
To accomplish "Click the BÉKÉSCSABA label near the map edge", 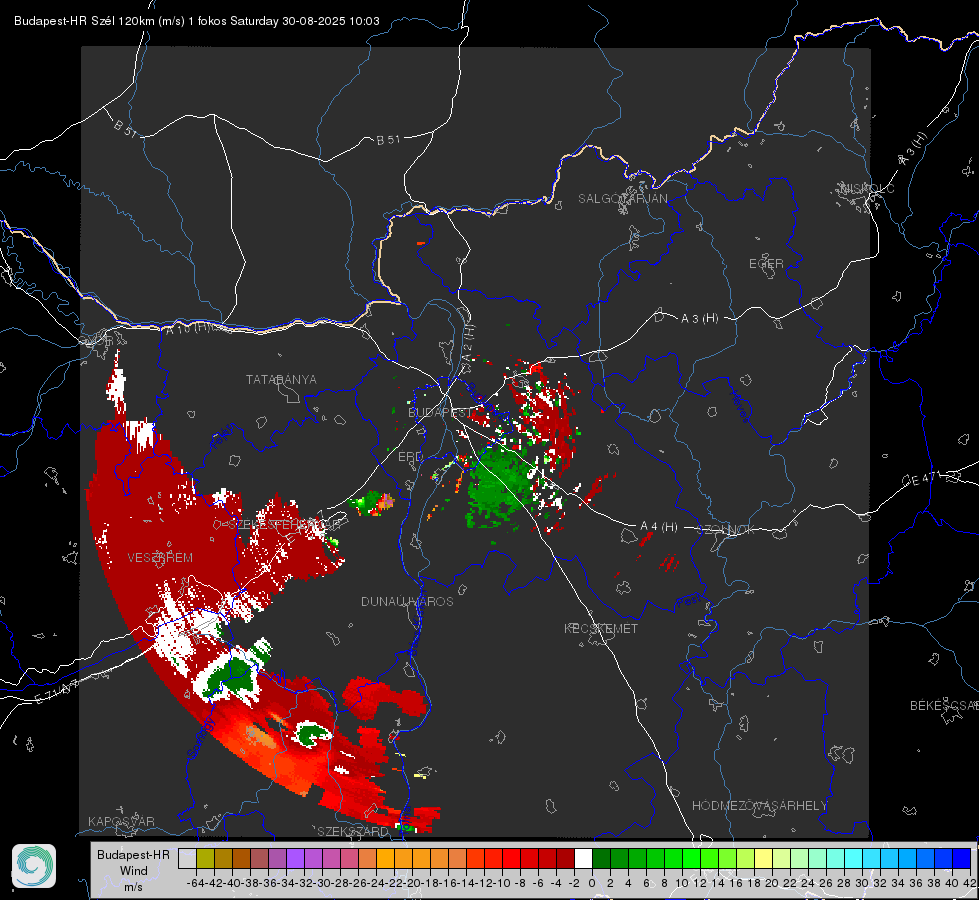I will pyautogui.click(x=944, y=706).
